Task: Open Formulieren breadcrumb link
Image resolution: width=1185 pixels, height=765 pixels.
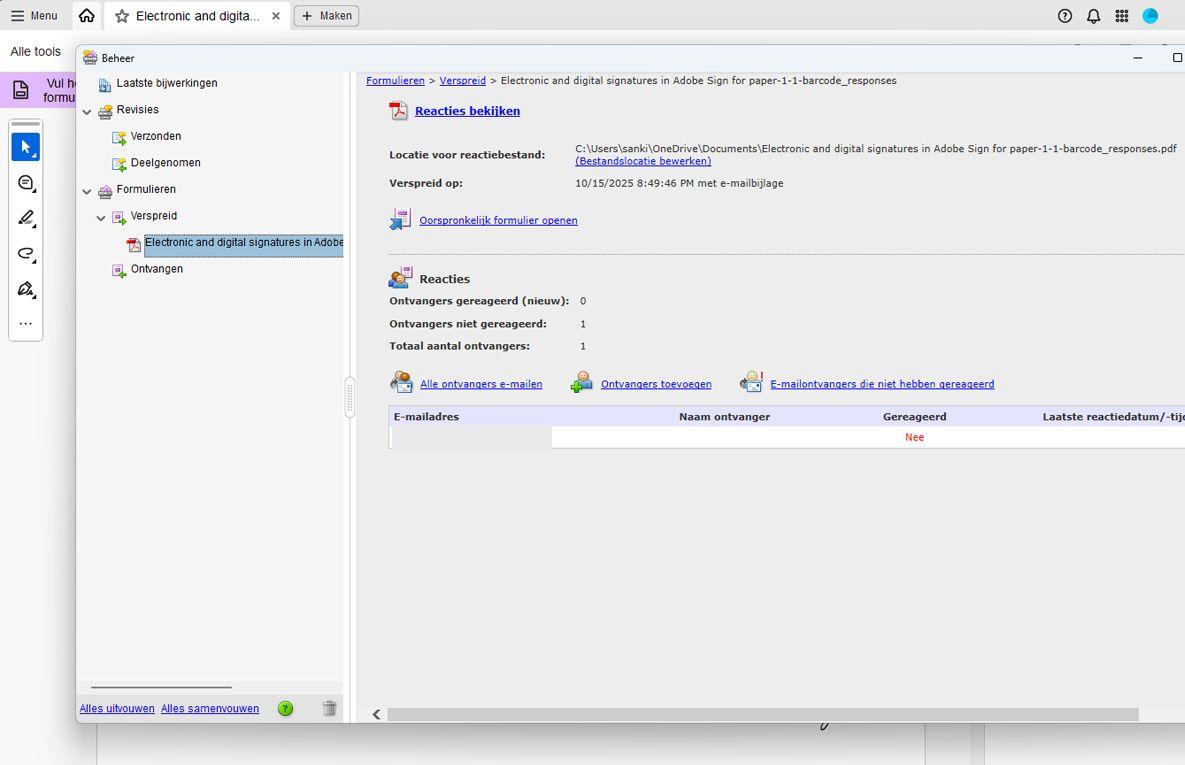Action: [x=395, y=80]
